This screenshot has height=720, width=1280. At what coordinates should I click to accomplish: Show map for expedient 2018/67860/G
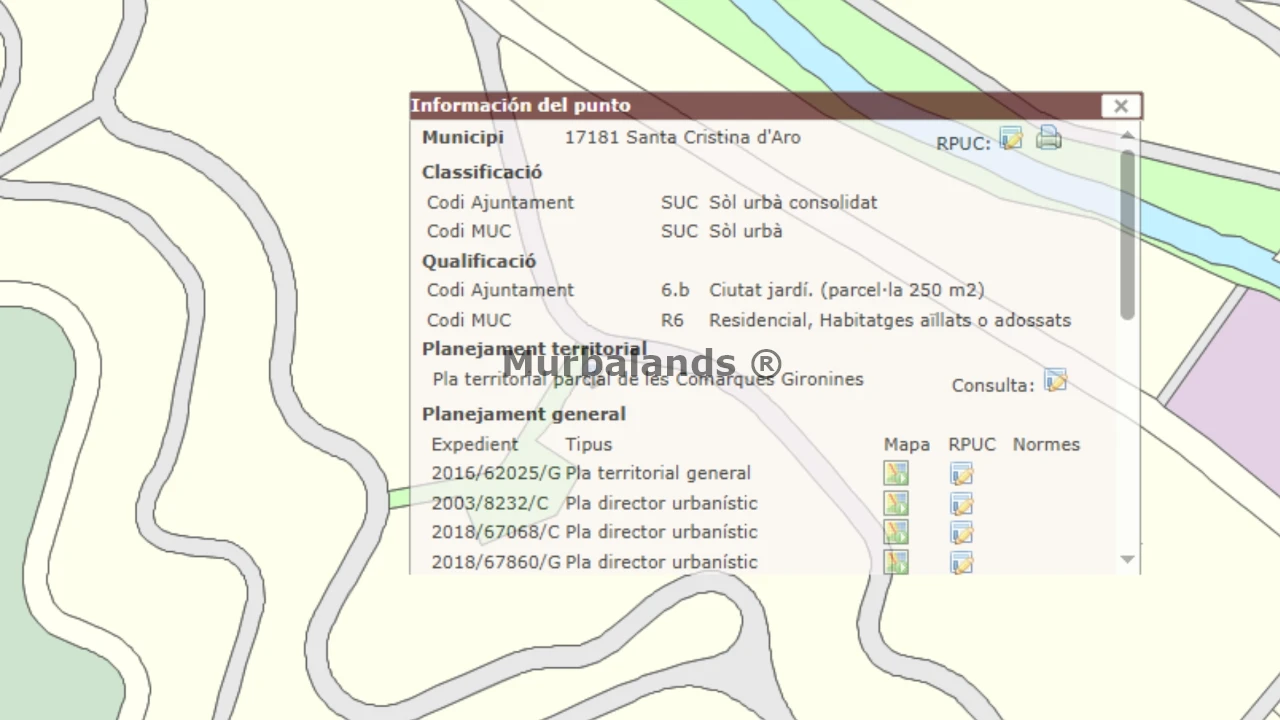[895, 562]
